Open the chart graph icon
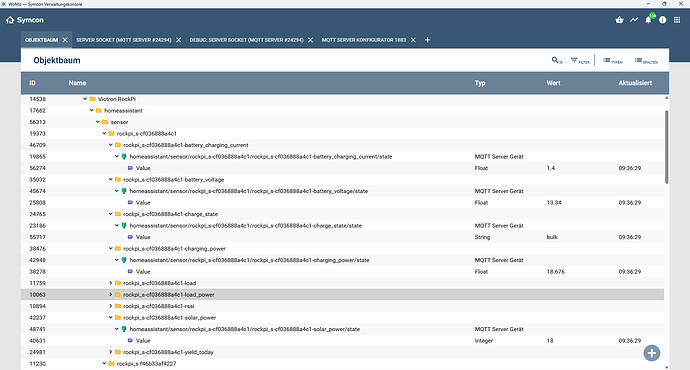690x370 pixels. pos(634,20)
